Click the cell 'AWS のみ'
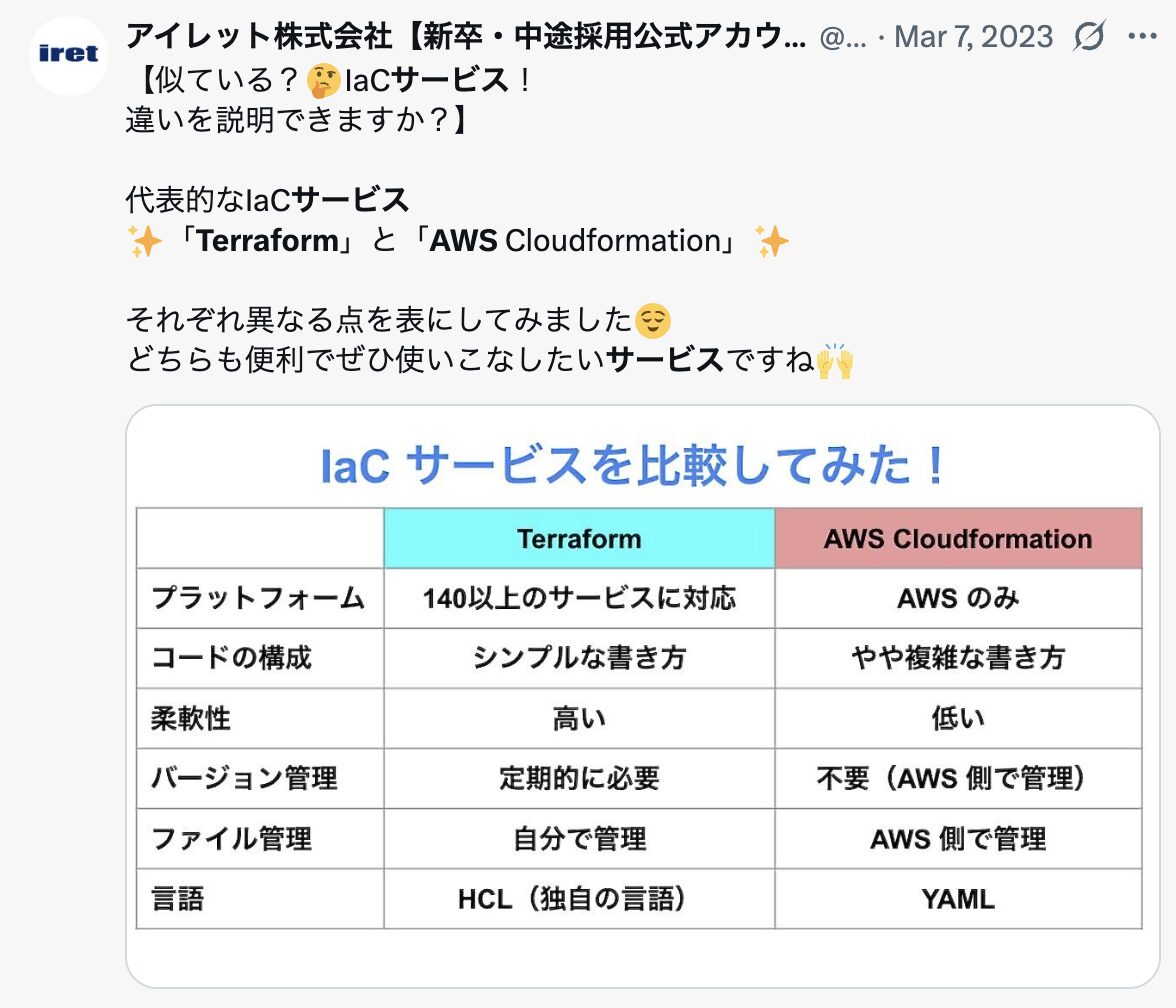Viewport: 1176px width, 1008px height. point(958,598)
